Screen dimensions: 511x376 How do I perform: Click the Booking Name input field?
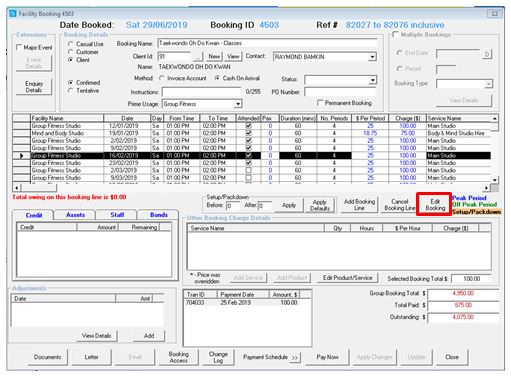coord(267,43)
